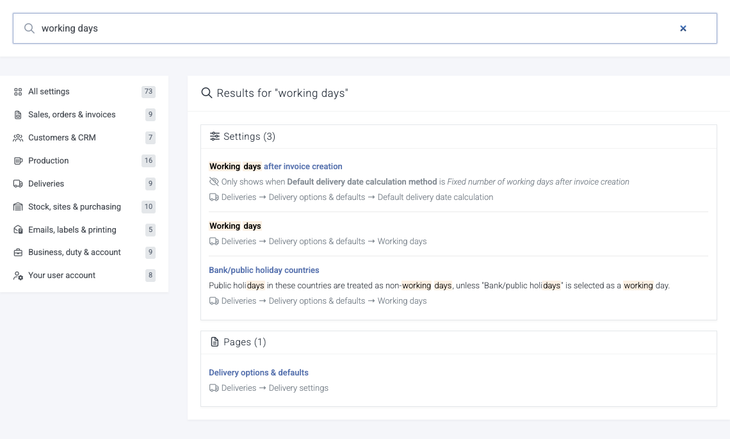Image resolution: width=730 pixels, height=439 pixels.
Task: Click the Settings (3) sliders icon
Action: 214,136
